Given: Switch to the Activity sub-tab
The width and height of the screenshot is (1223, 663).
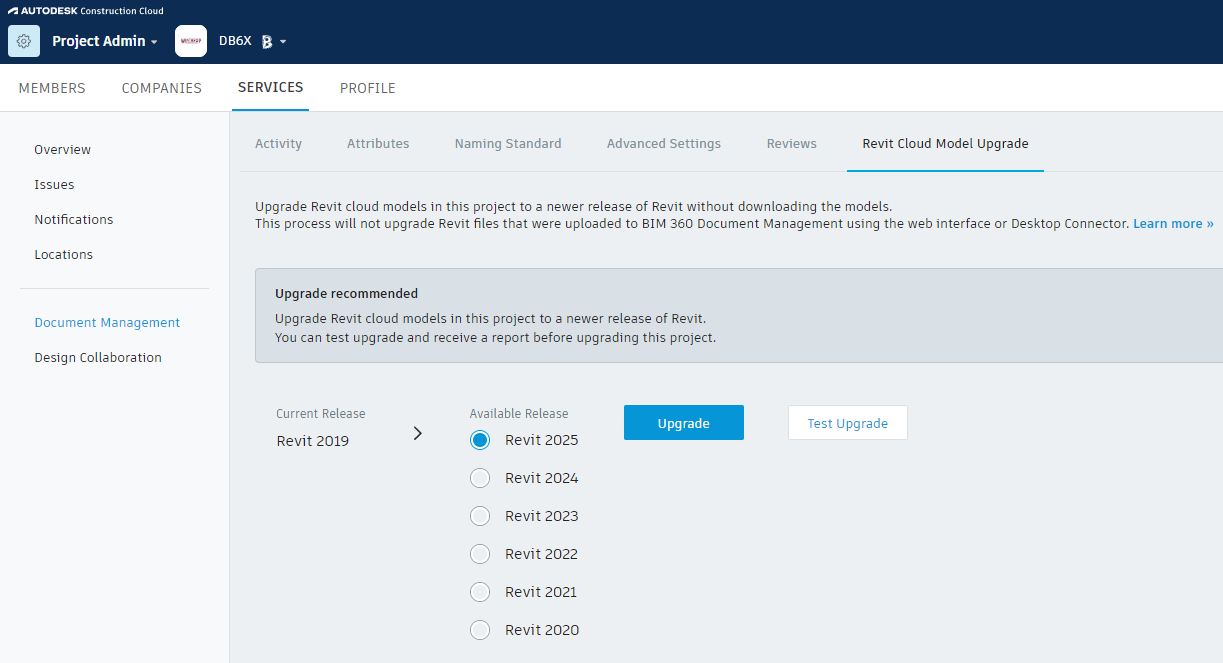Looking at the screenshot, I should pos(278,144).
